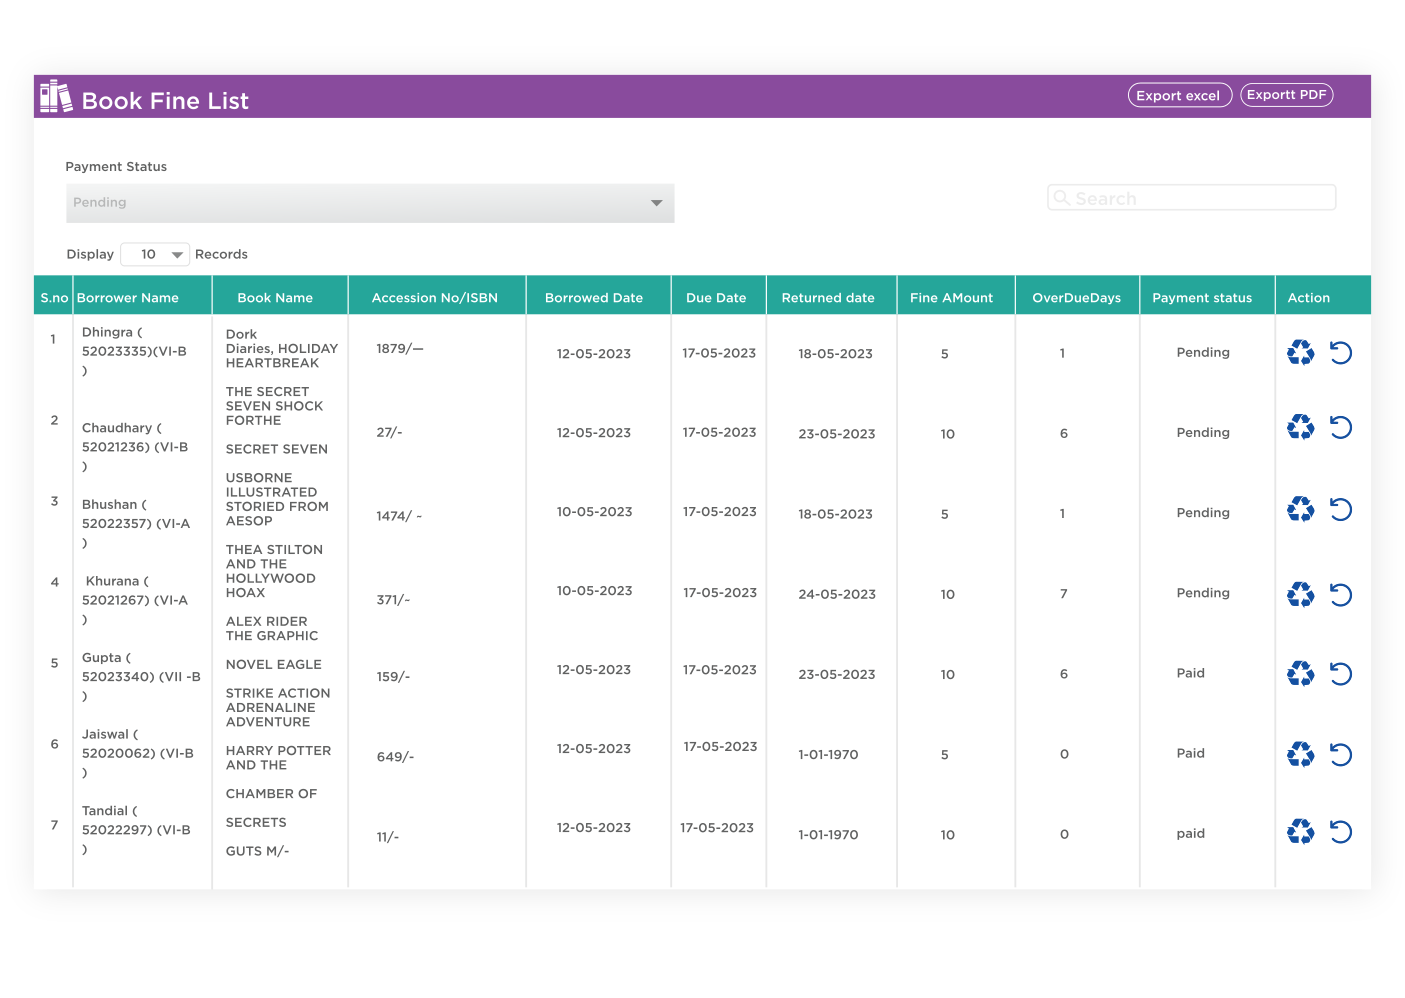Click the Due Date column header
The width and height of the screenshot is (1405, 998).
pos(716,298)
